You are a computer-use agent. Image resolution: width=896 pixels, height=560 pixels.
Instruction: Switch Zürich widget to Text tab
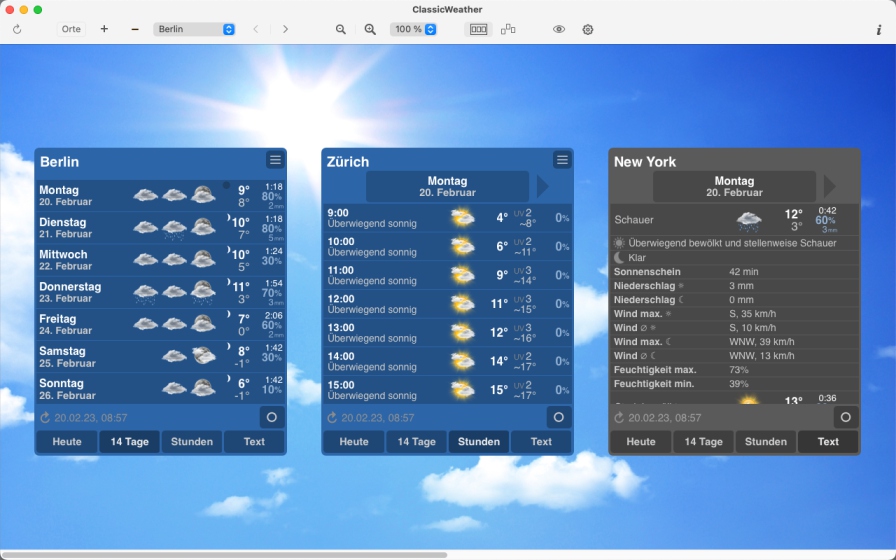pyautogui.click(x=541, y=442)
